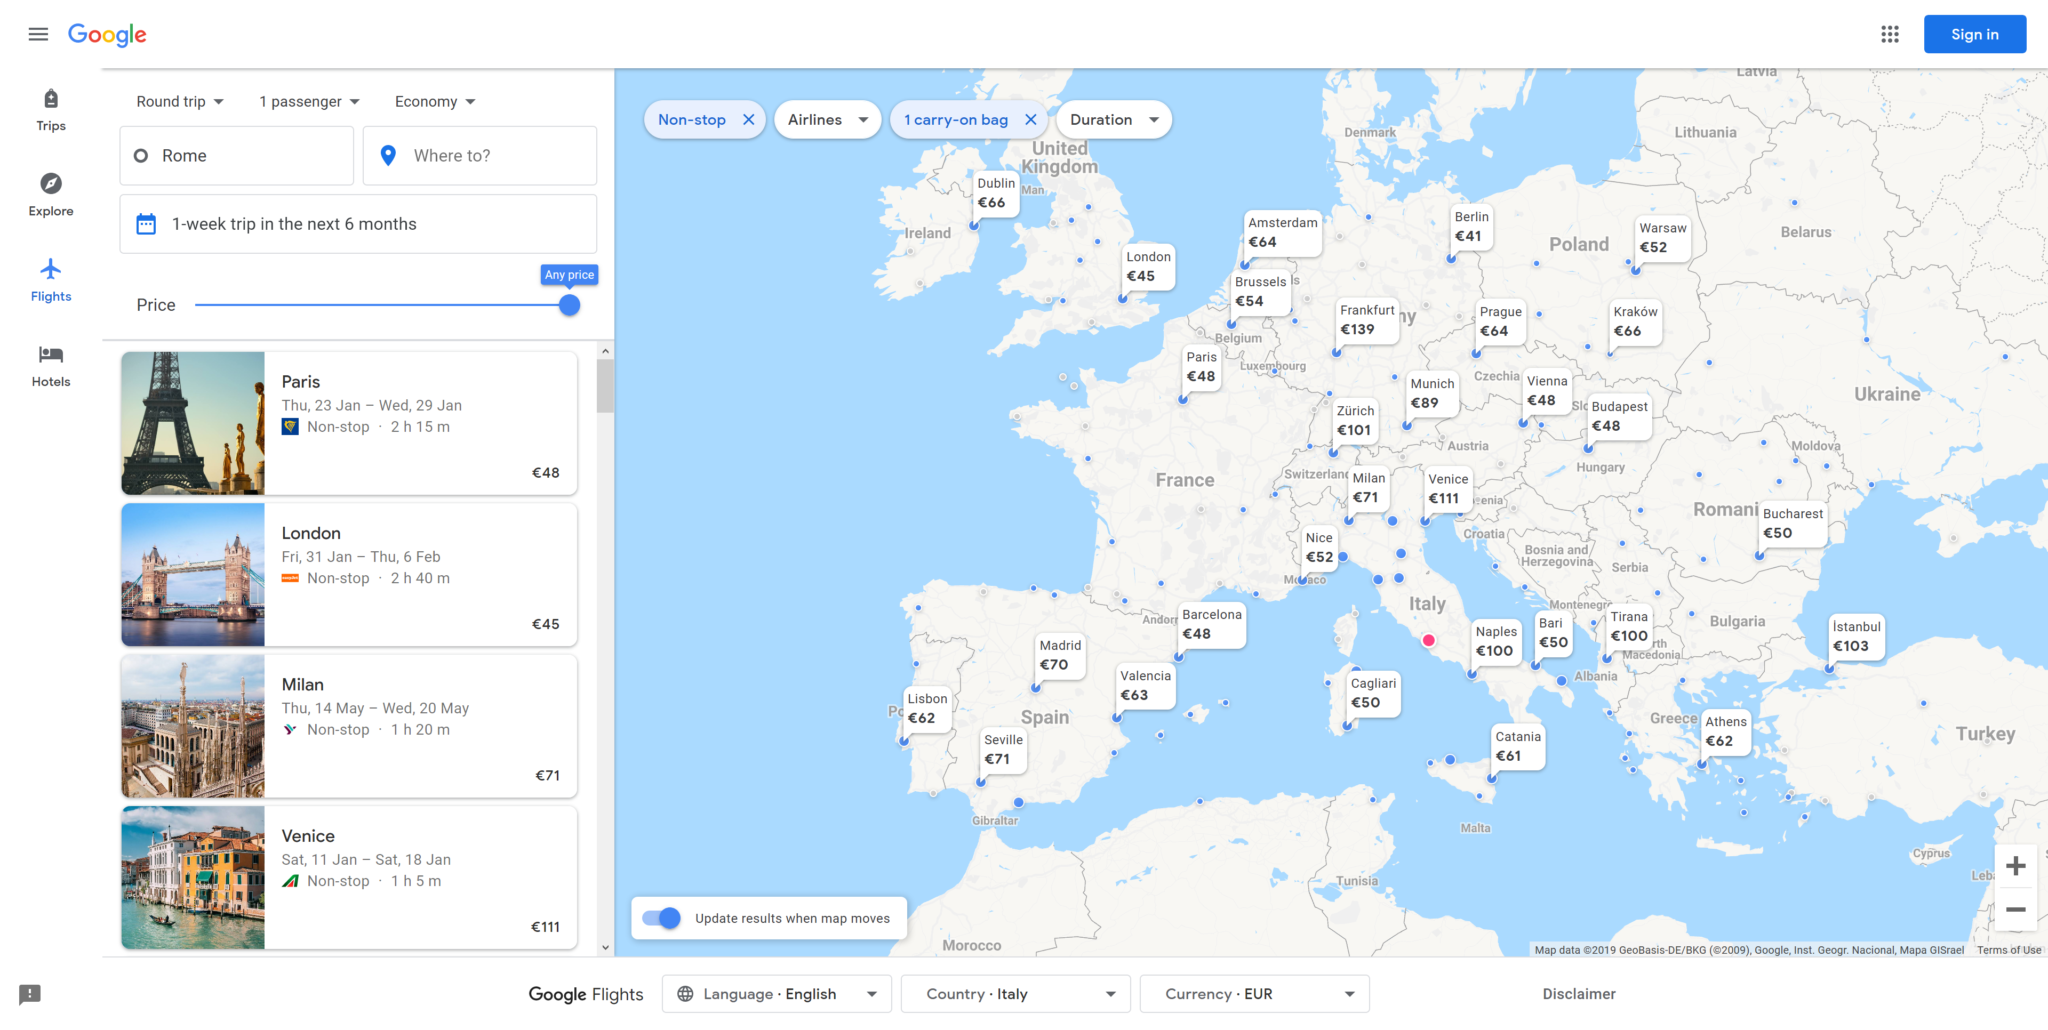Open the Google apps grid
2048x1030 pixels.
1889,34
